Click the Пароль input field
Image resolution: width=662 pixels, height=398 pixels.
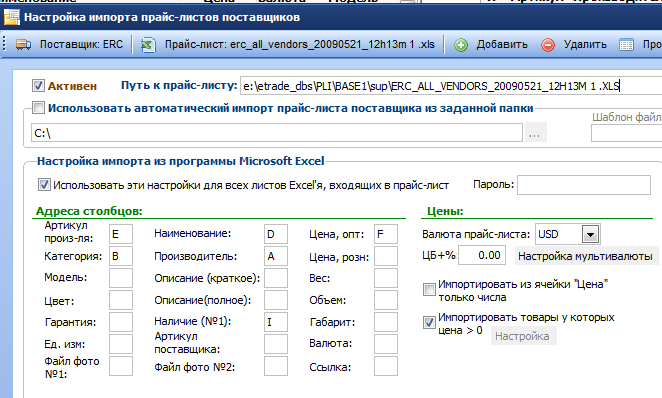584,185
